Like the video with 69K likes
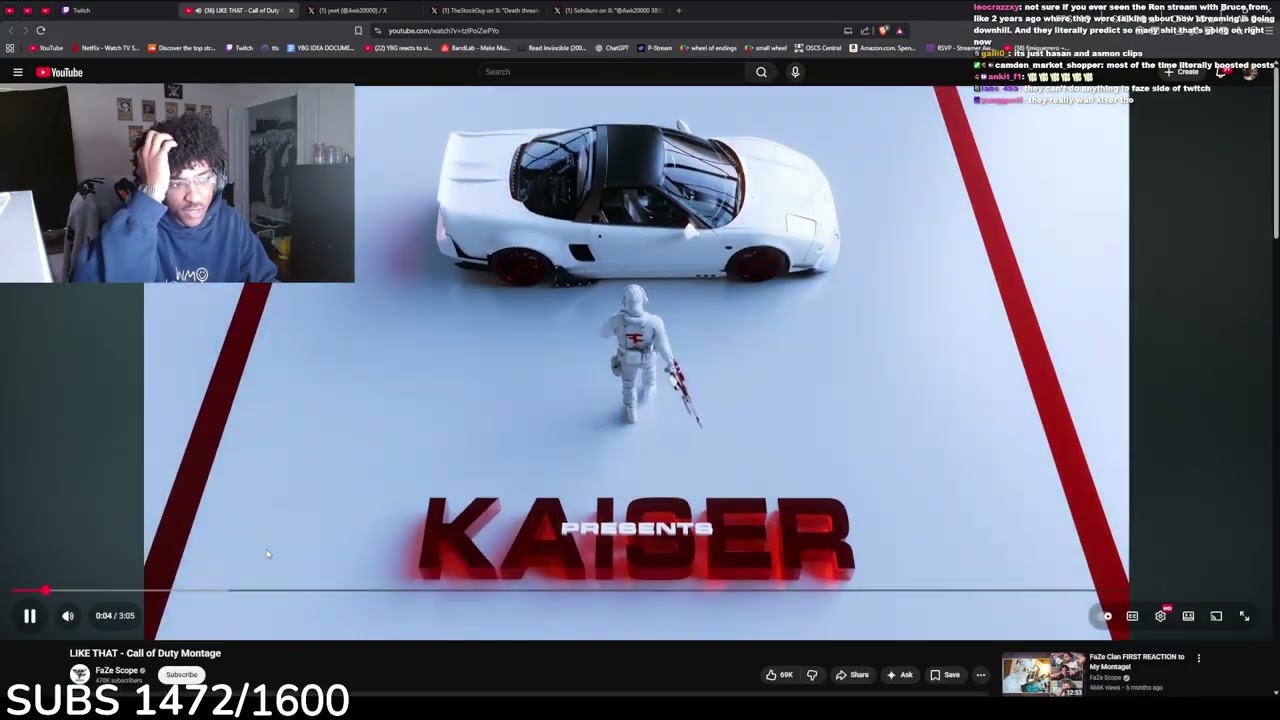The height and width of the screenshot is (720, 1280). point(779,675)
